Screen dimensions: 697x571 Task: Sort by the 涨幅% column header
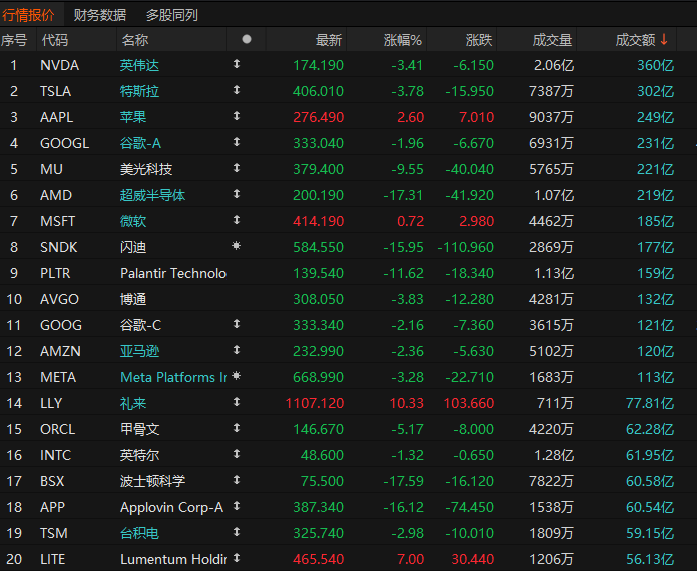[x=402, y=40]
